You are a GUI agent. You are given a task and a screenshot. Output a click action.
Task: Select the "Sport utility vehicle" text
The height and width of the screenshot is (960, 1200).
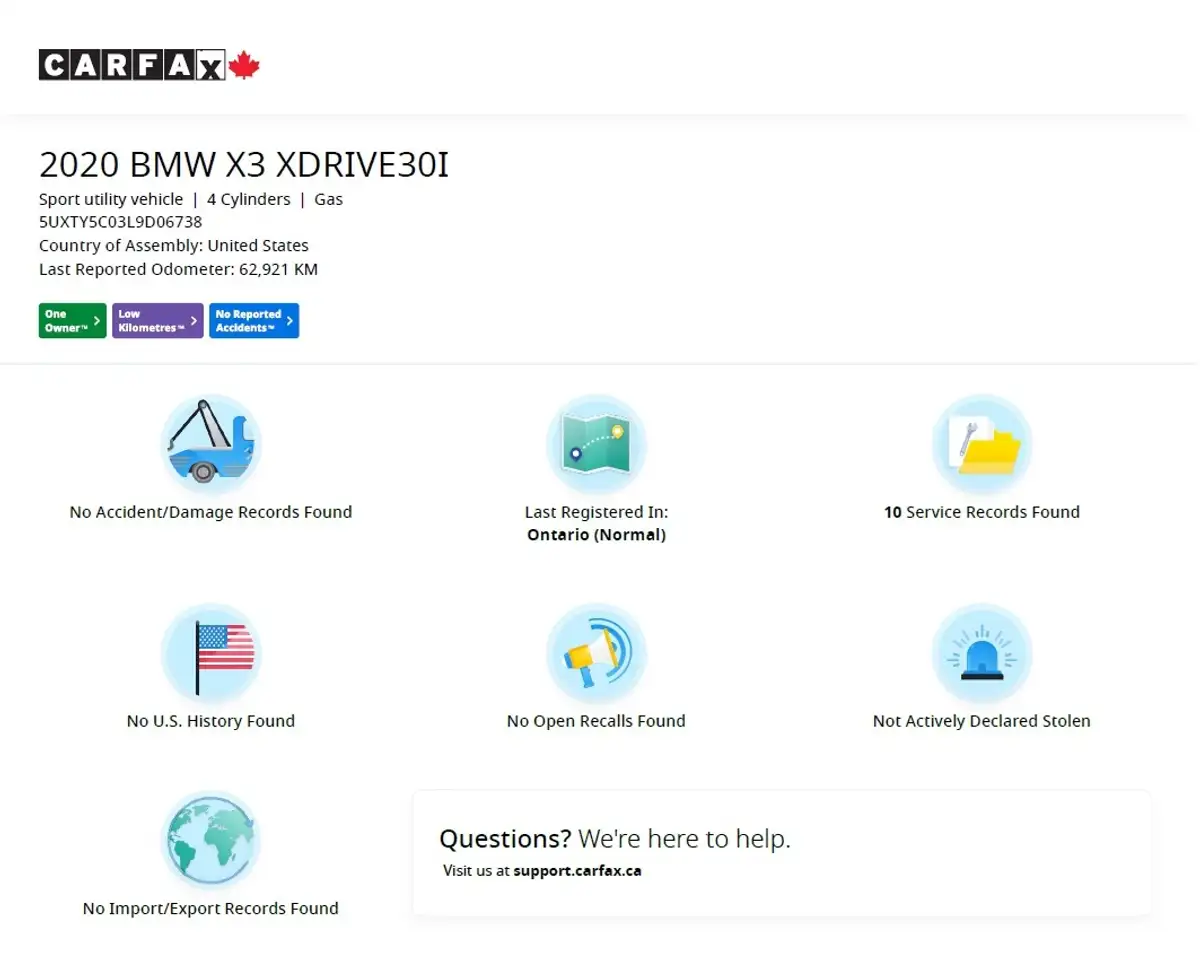(x=111, y=199)
